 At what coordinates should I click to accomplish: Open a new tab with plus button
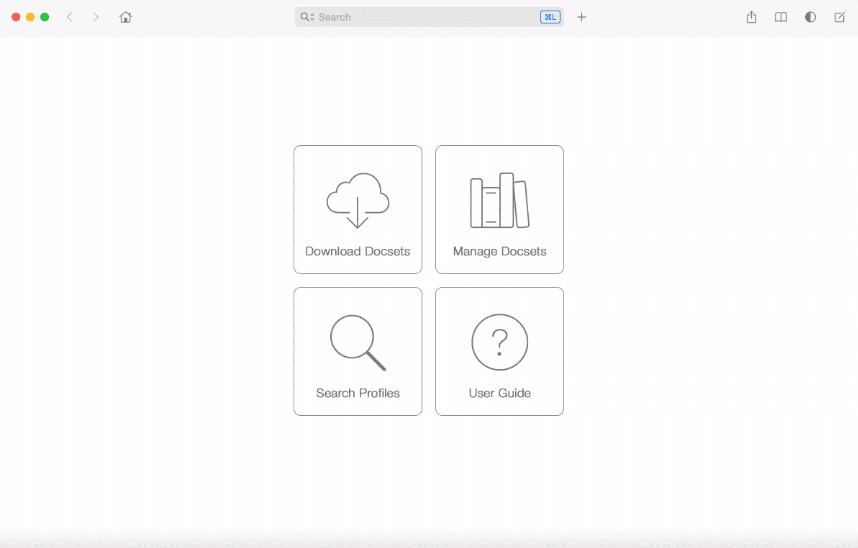pos(582,17)
